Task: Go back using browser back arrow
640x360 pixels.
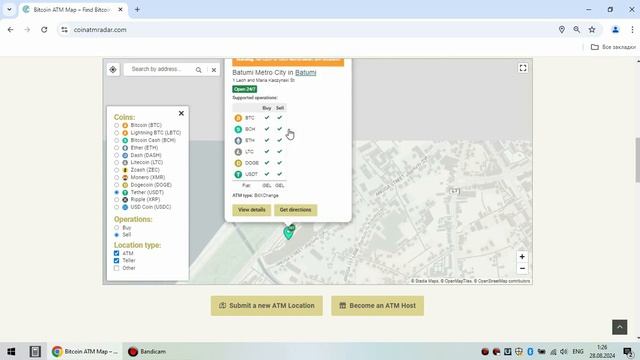Action: click(11, 30)
